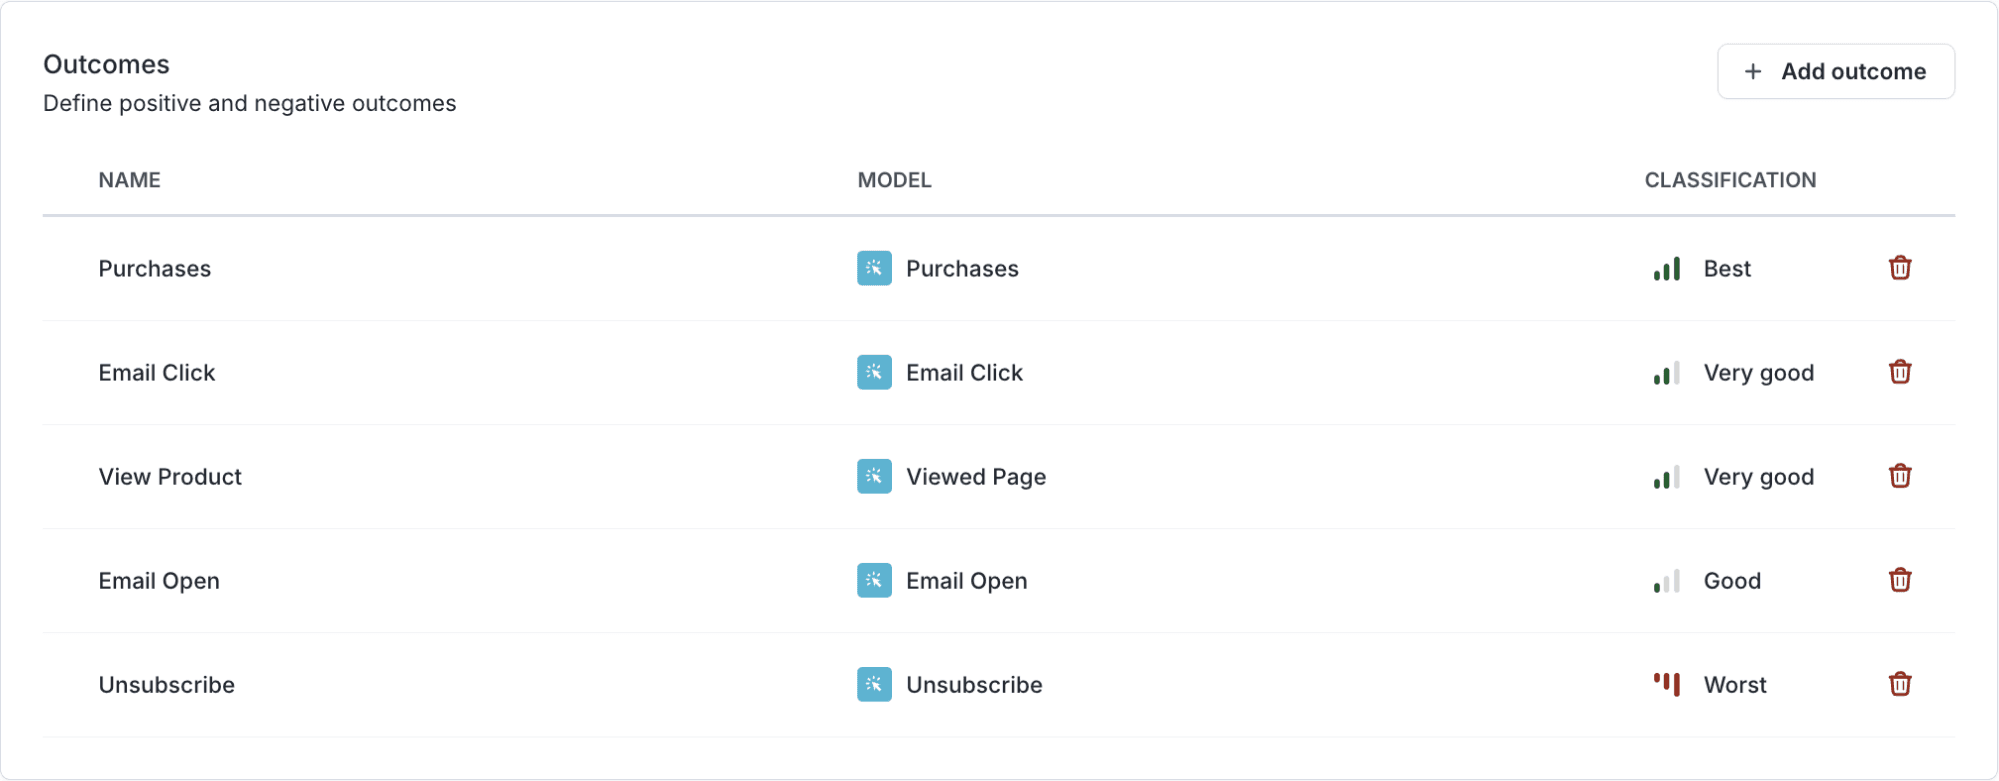Screen dimensions: 1999x781
Task: Delete the Purchases outcome
Action: pyautogui.click(x=1900, y=268)
